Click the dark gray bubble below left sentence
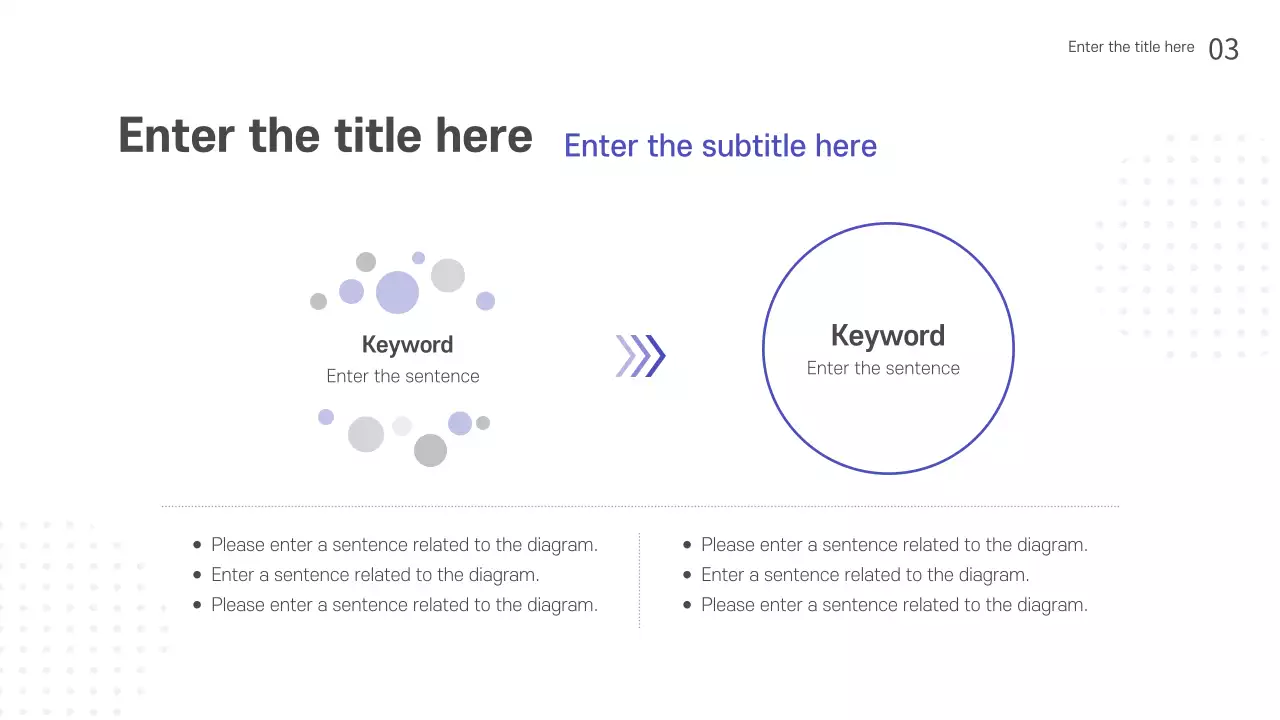Viewport: 1280px width, 720px height. click(x=430, y=450)
